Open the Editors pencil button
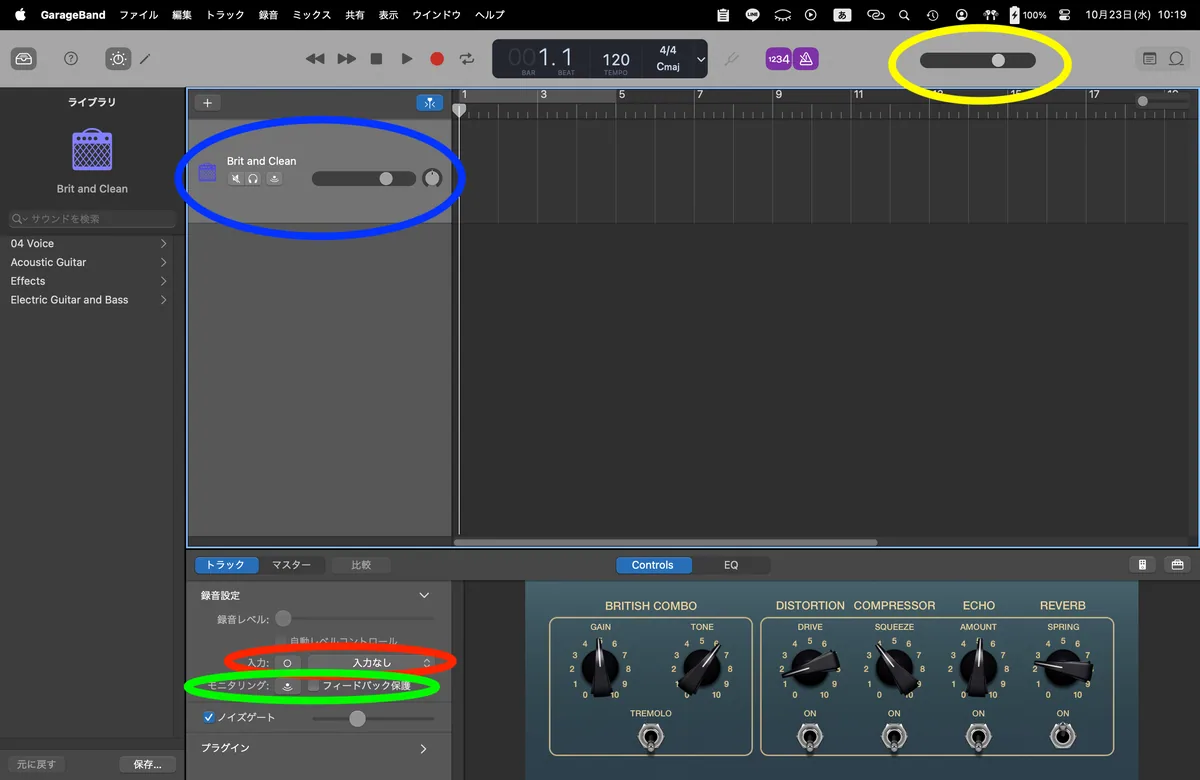This screenshot has height=780, width=1200. point(145,59)
